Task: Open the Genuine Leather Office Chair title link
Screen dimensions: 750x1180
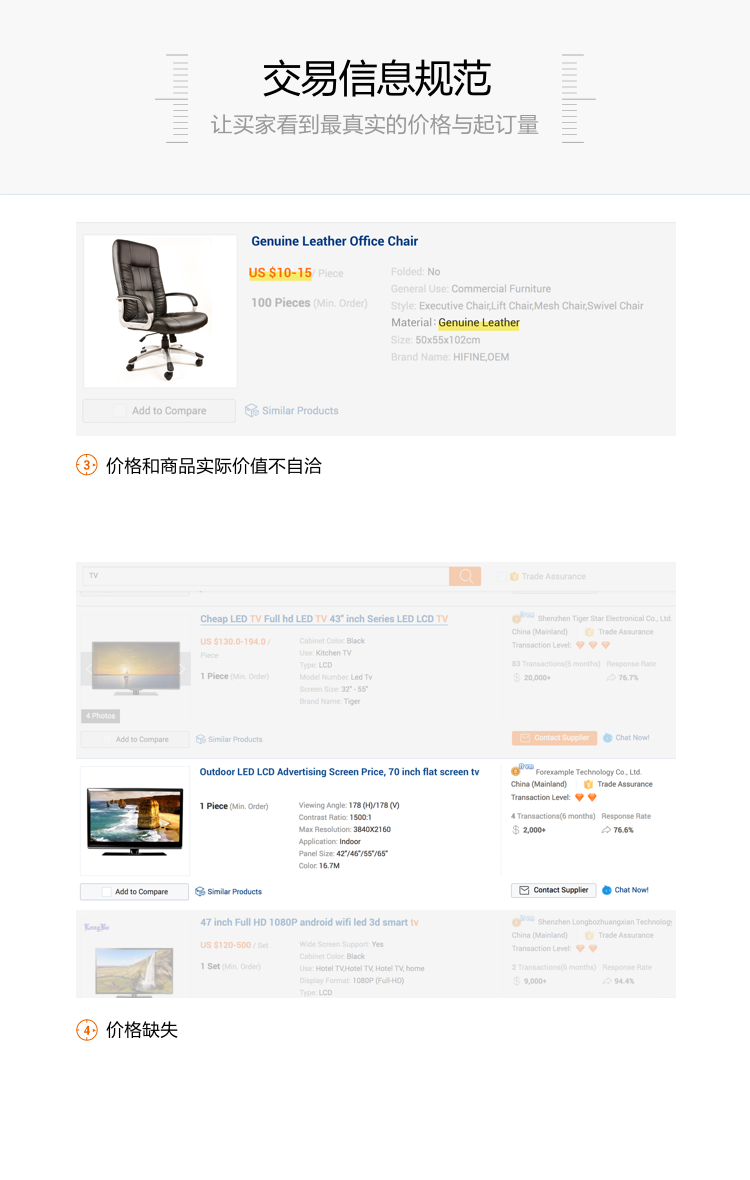Action: (335, 242)
